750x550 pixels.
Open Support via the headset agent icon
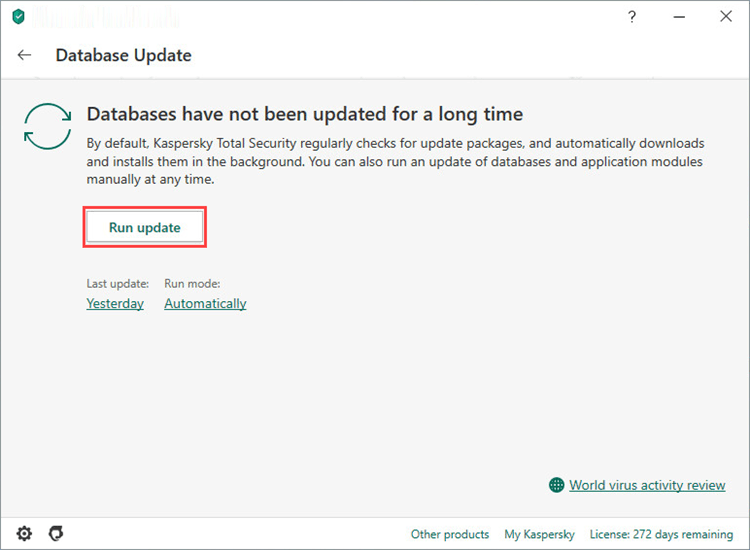coord(56,533)
